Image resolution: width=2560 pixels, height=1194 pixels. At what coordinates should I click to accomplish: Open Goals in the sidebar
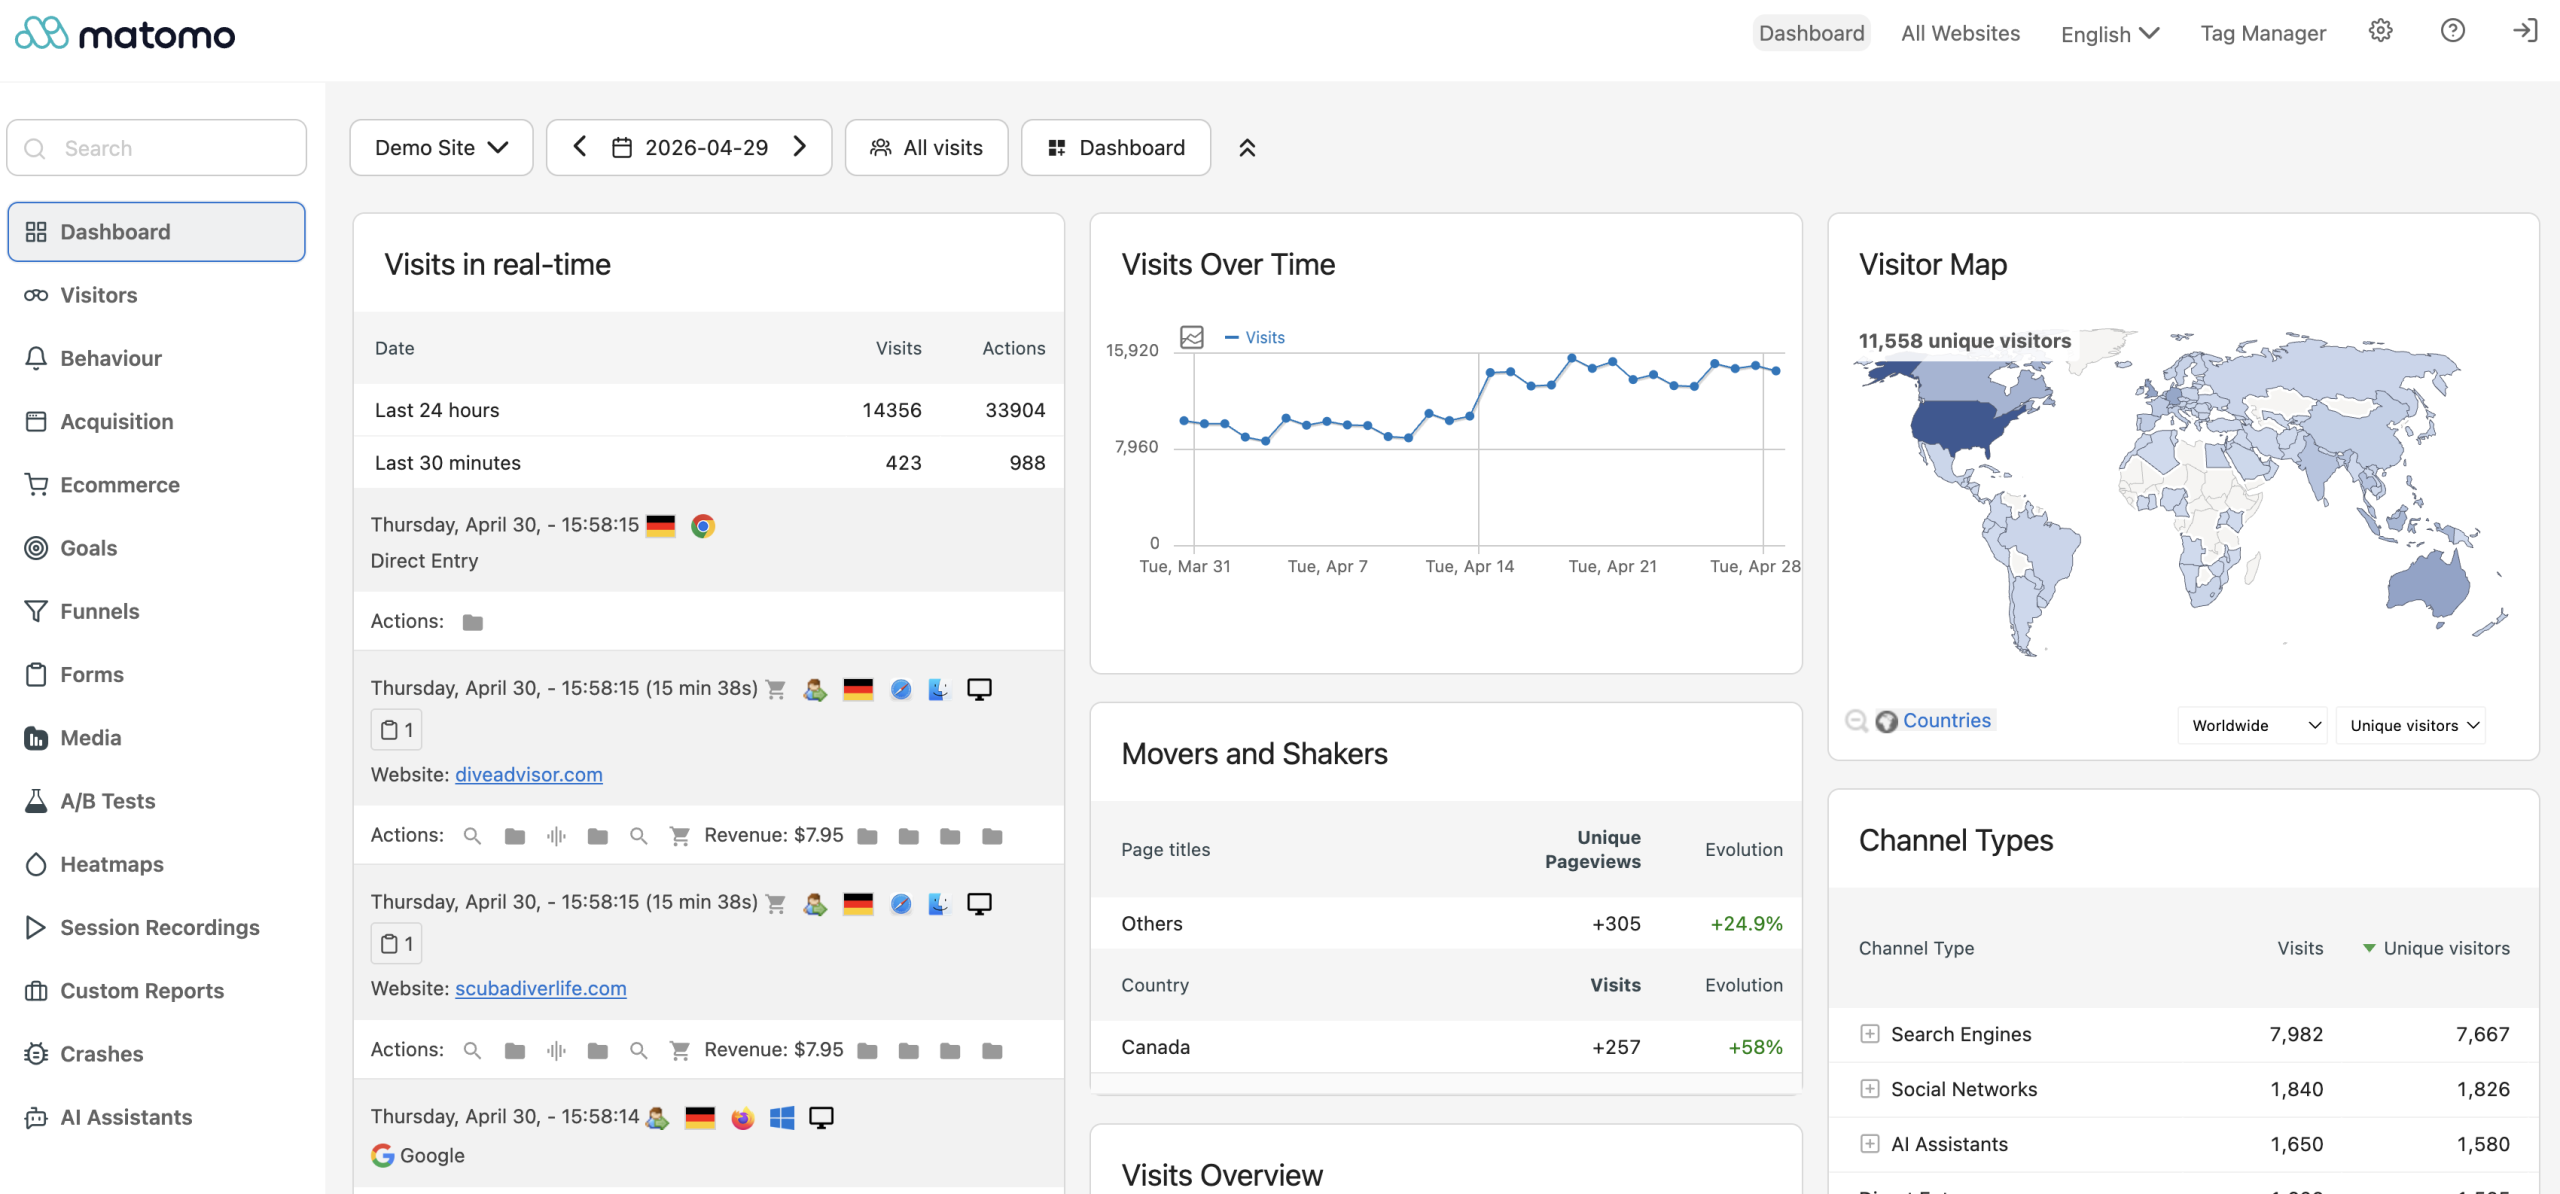157,548
